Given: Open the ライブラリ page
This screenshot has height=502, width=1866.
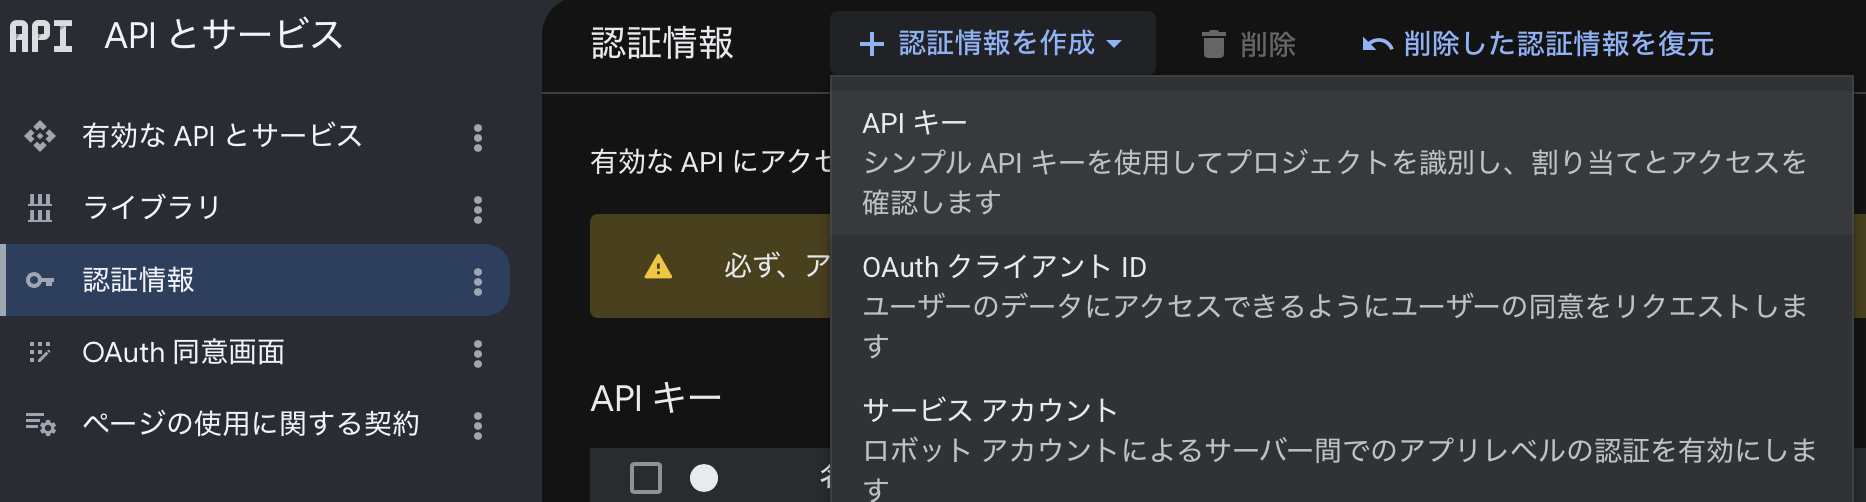Looking at the screenshot, I should click(257, 208).
